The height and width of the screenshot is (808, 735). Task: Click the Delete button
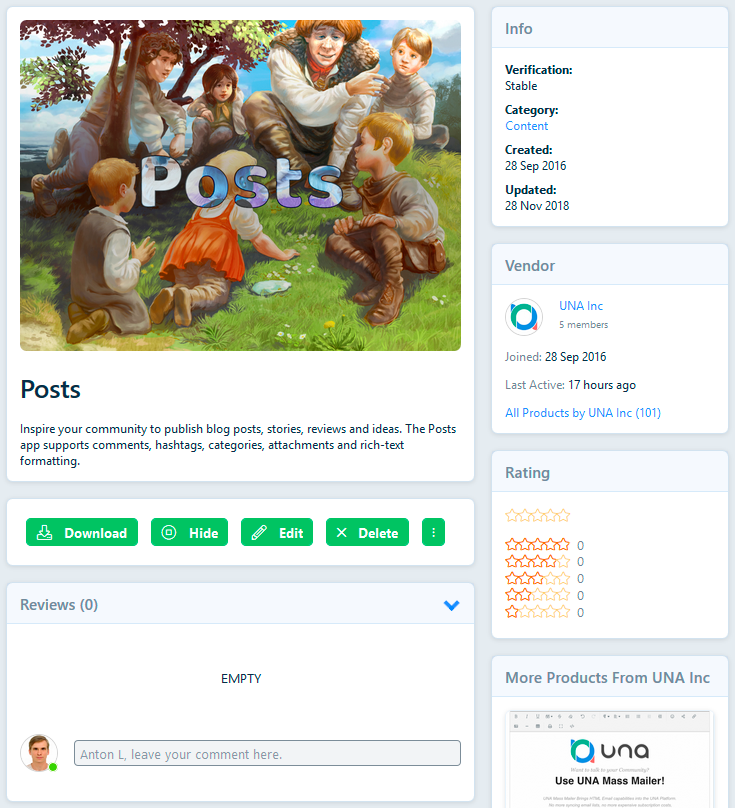click(367, 532)
